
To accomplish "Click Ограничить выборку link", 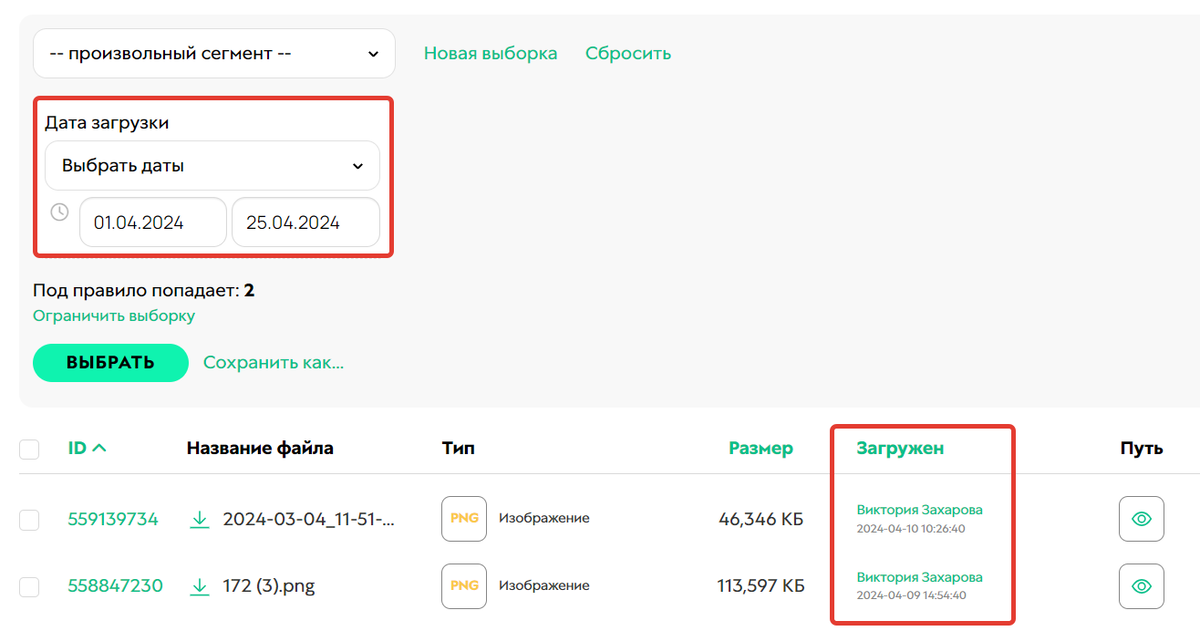I will [114, 316].
